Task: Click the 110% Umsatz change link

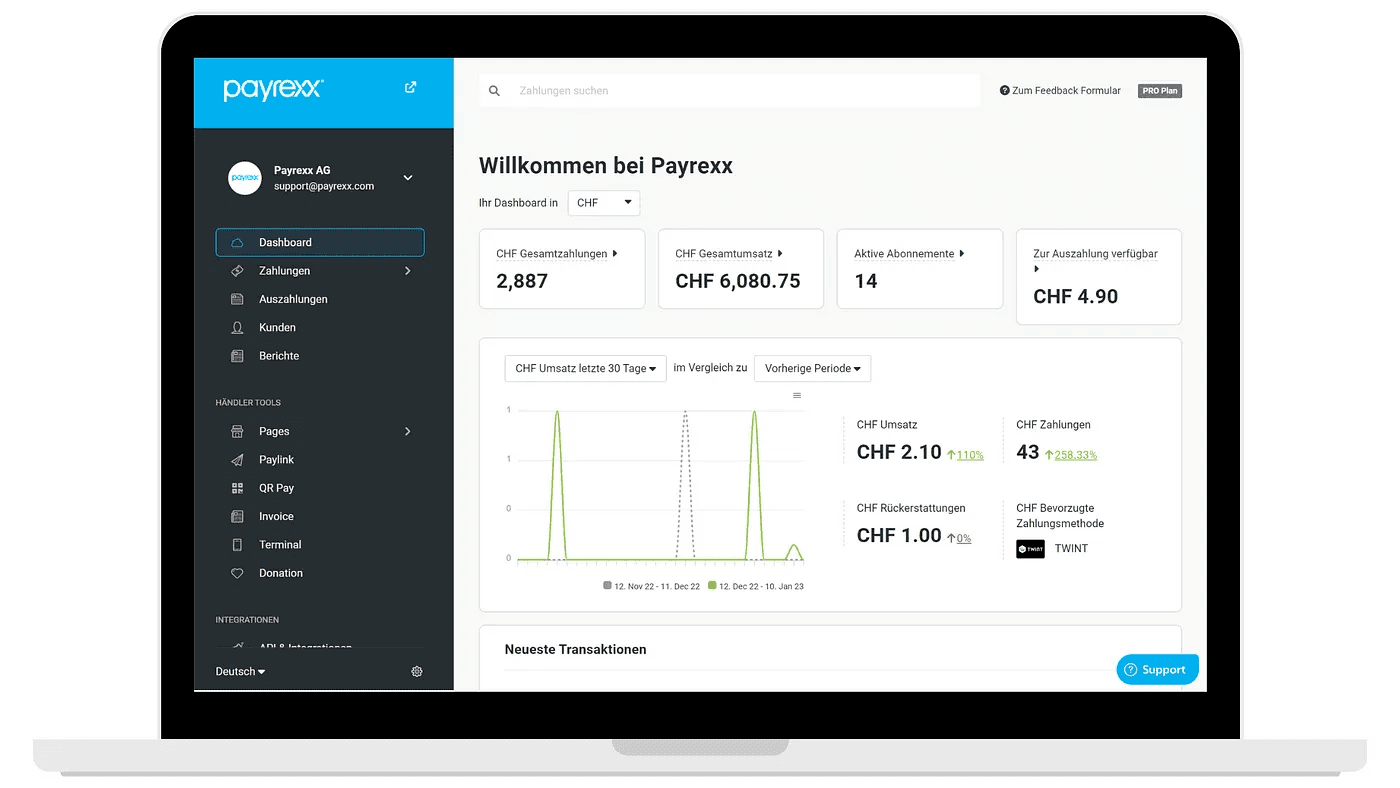Action: pyautogui.click(x=970, y=455)
